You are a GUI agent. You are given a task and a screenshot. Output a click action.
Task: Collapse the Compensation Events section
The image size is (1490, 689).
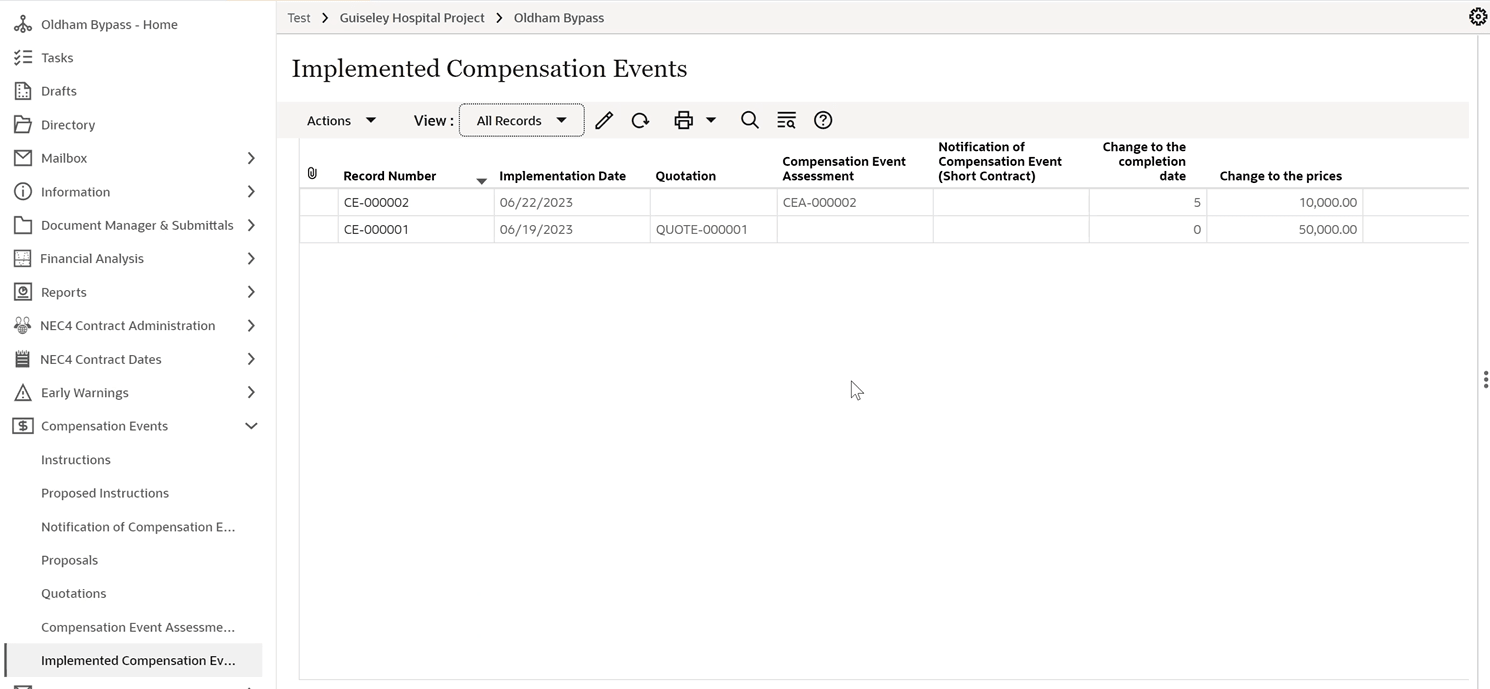click(x=251, y=425)
